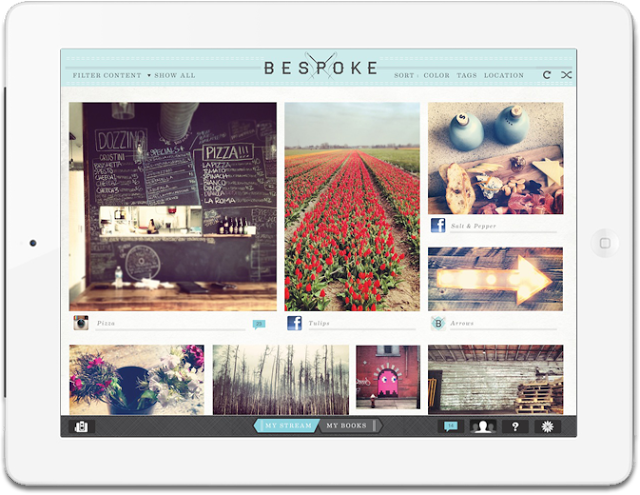Open the comments bubble in the bottom bar
Image resolution: width=640 pixels, height=495 pixels.
click(451, 426)
